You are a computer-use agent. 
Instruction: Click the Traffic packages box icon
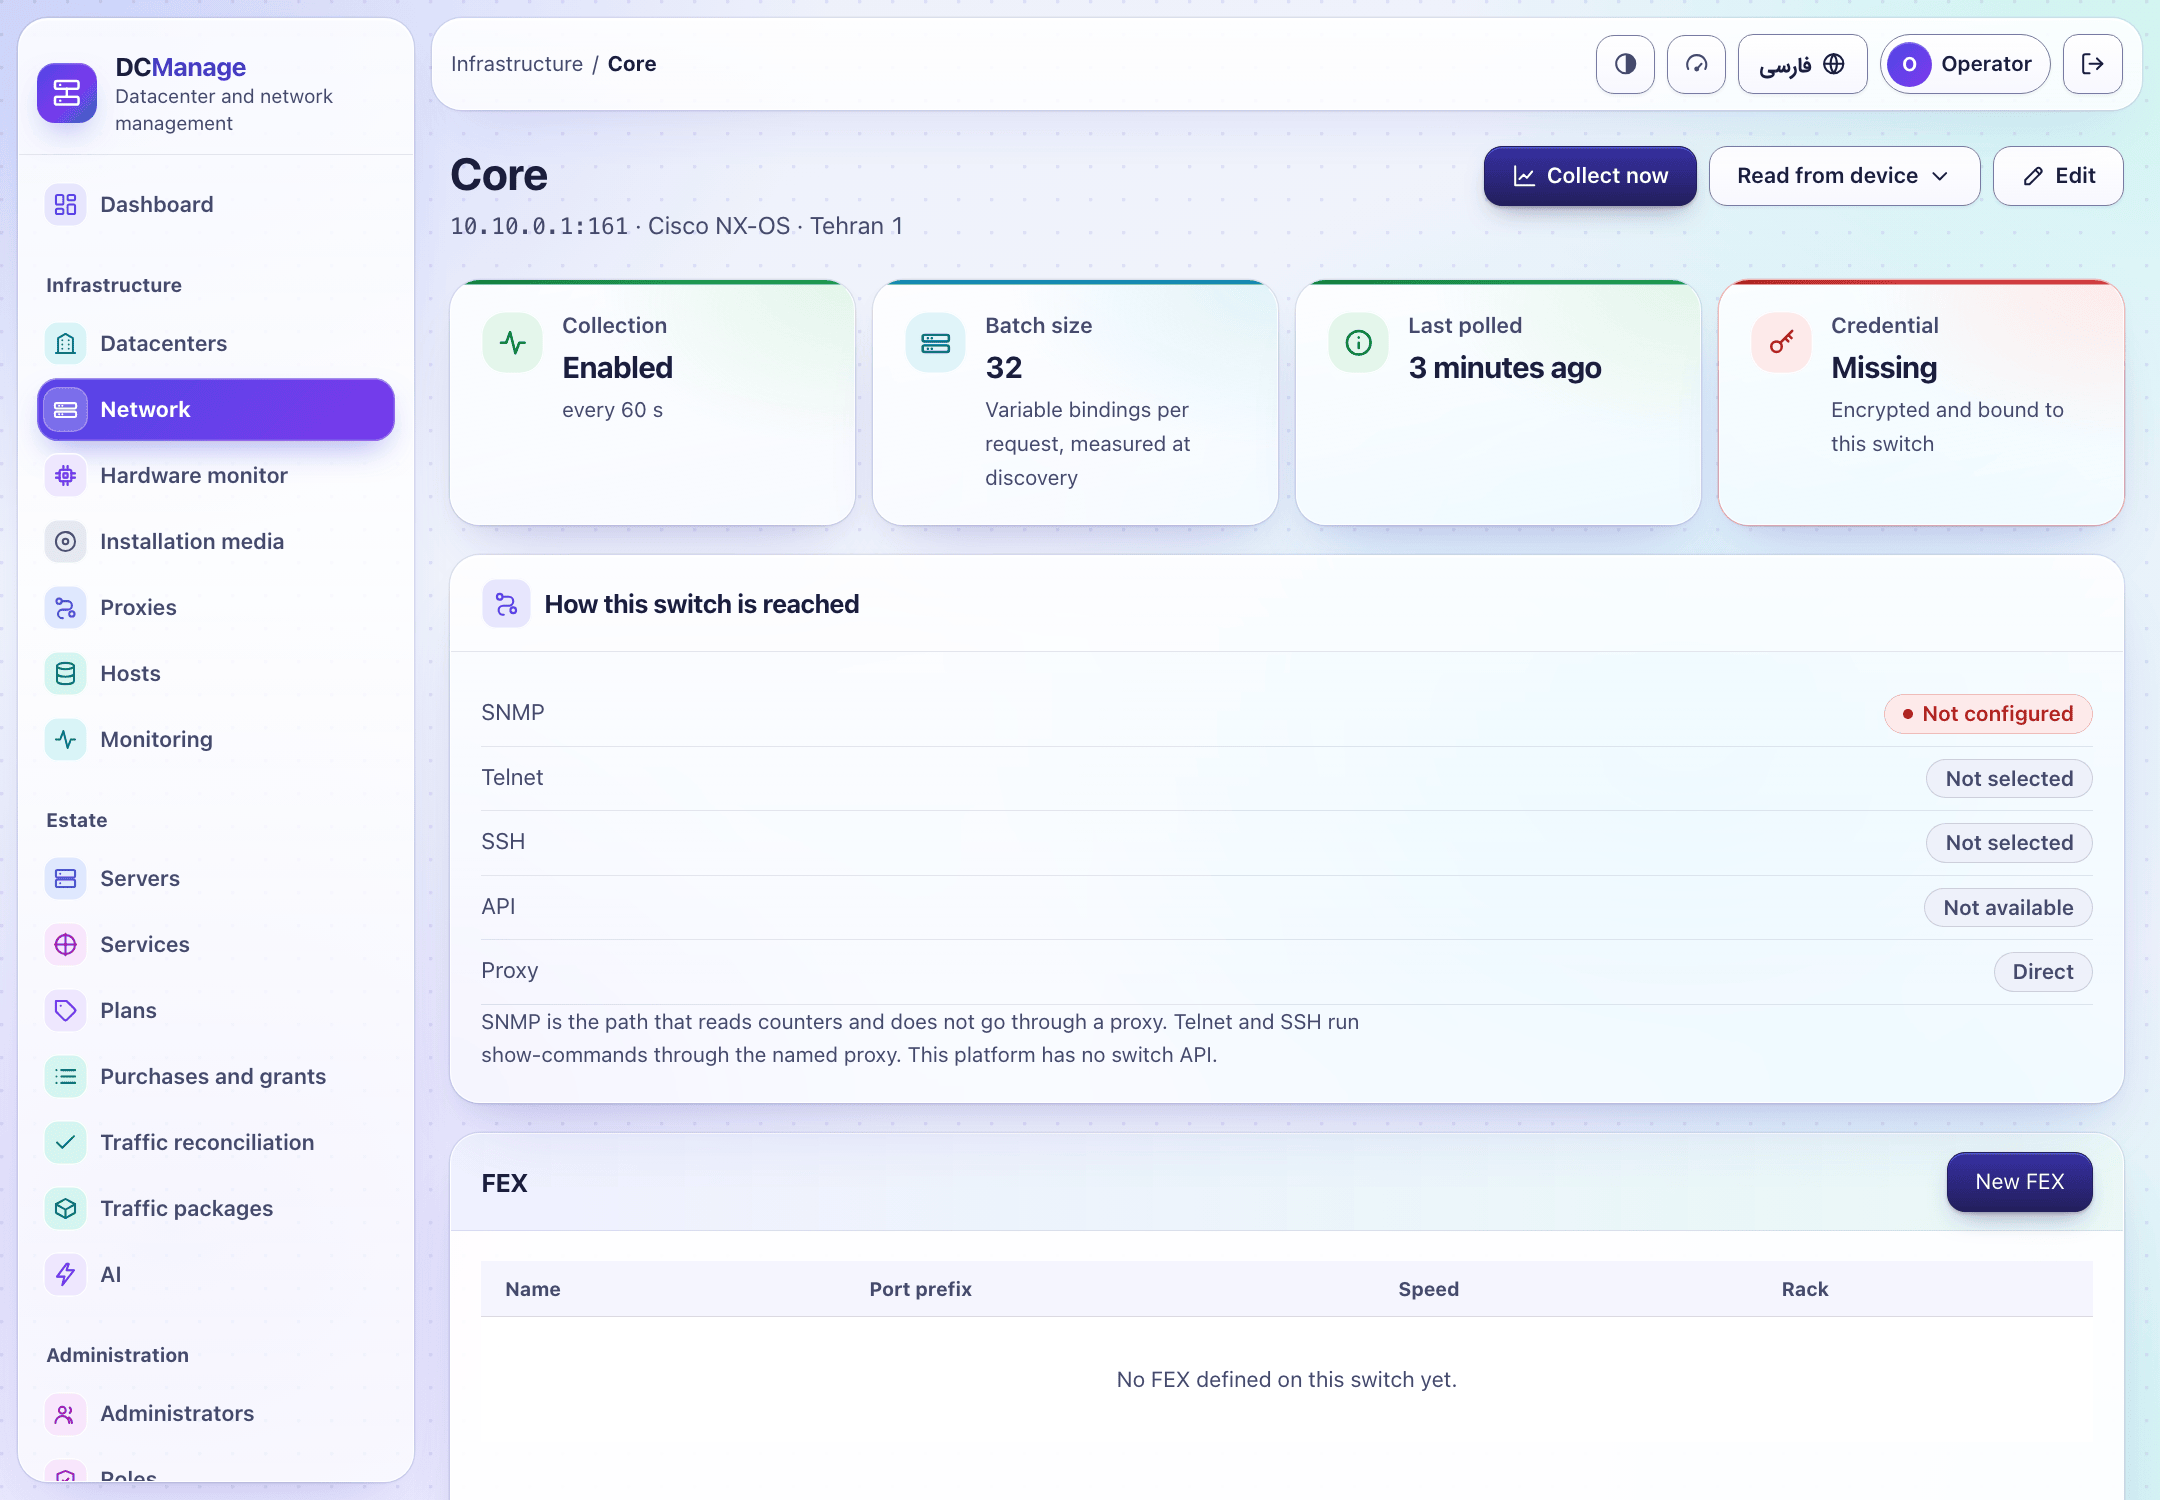[x=66, y=1209]
